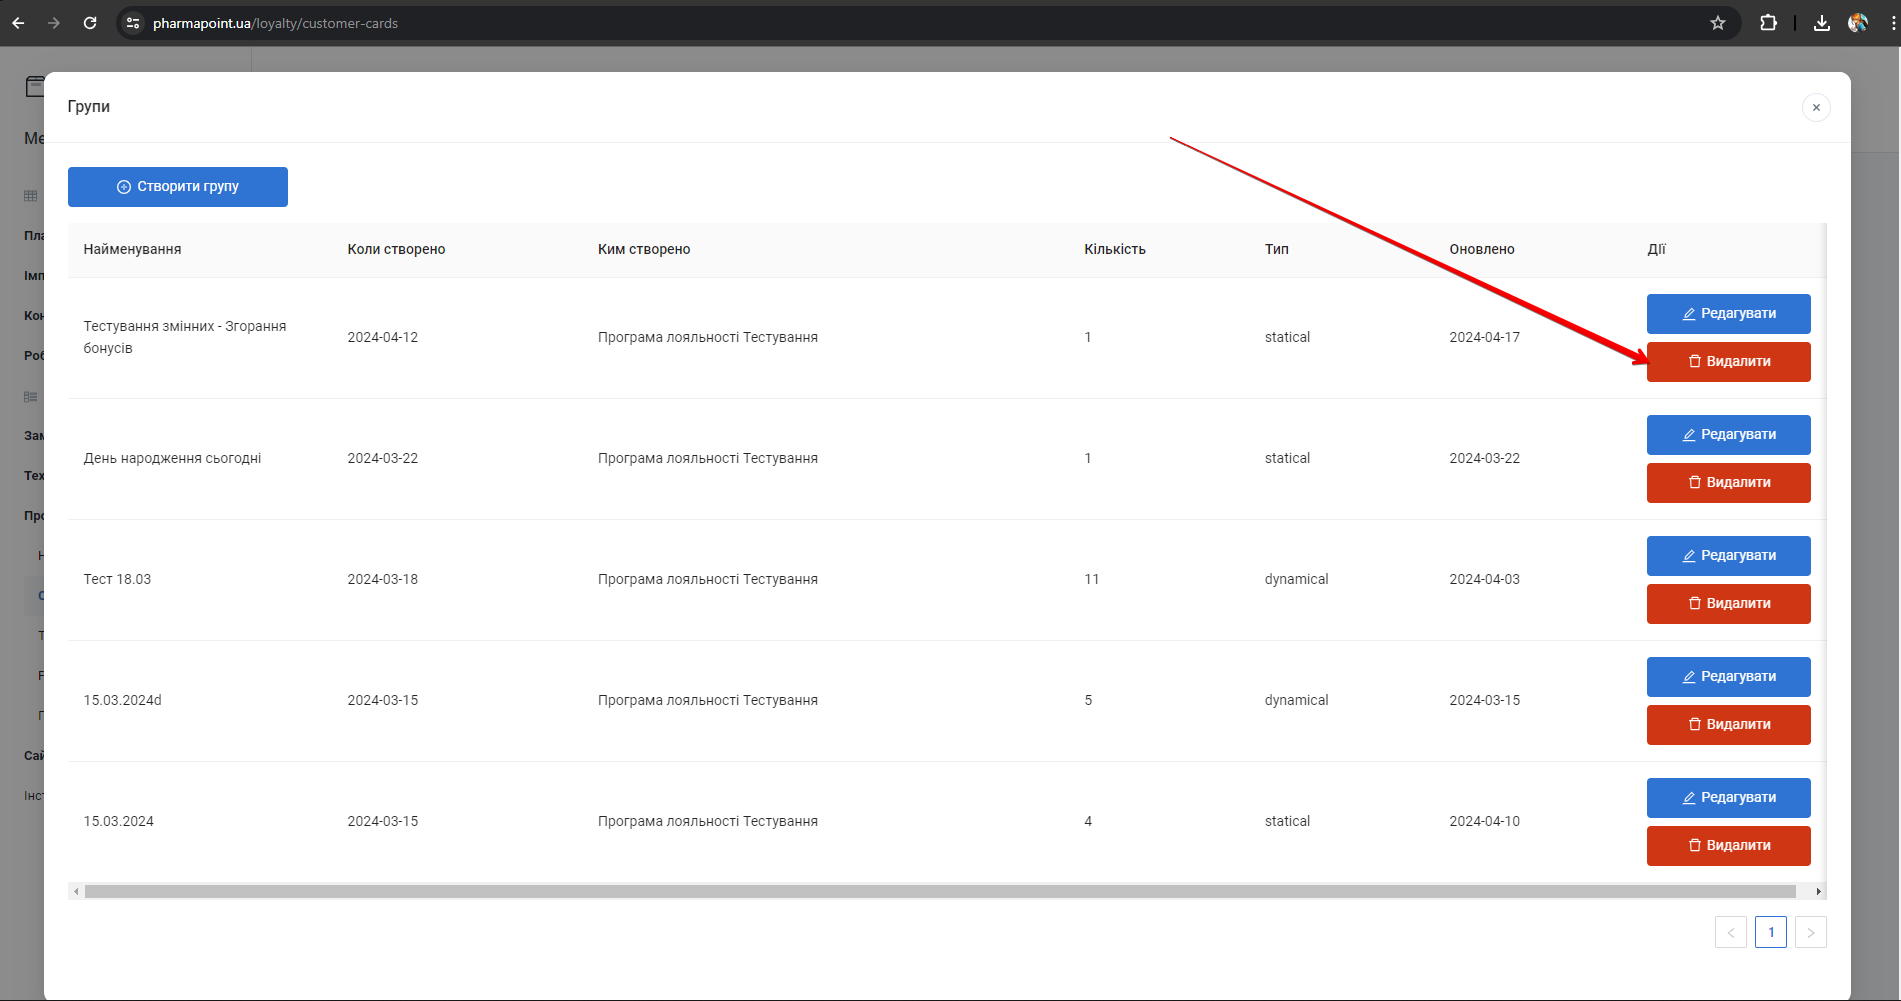Close the Групи modal dialog
Image resolution: width=1901 pixels, height=1001 pixels.
(1816, 108)
